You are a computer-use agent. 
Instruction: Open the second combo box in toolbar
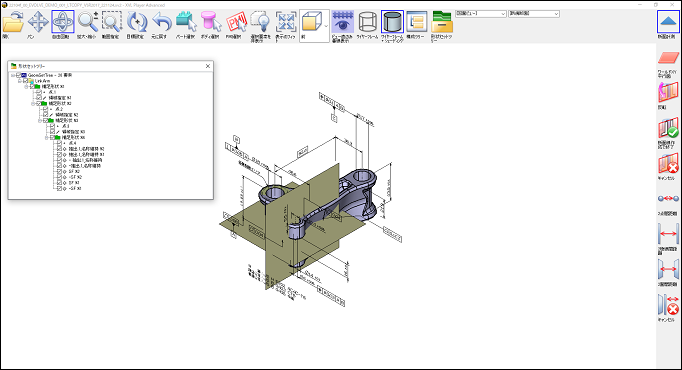pyautogui.click(x=534, y=14)
